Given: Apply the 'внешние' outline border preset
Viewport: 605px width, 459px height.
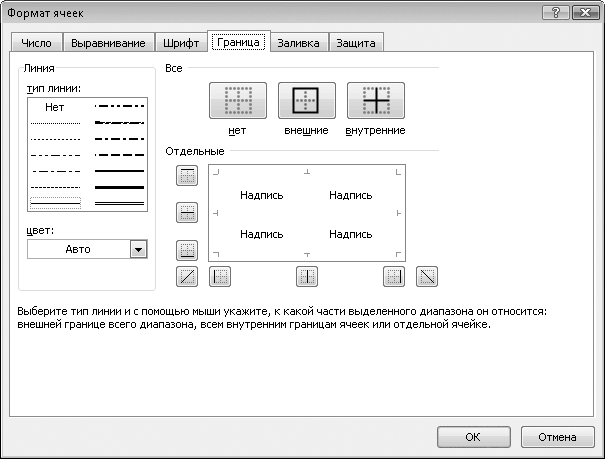Looking at the screenshot, I should point(306,102).
